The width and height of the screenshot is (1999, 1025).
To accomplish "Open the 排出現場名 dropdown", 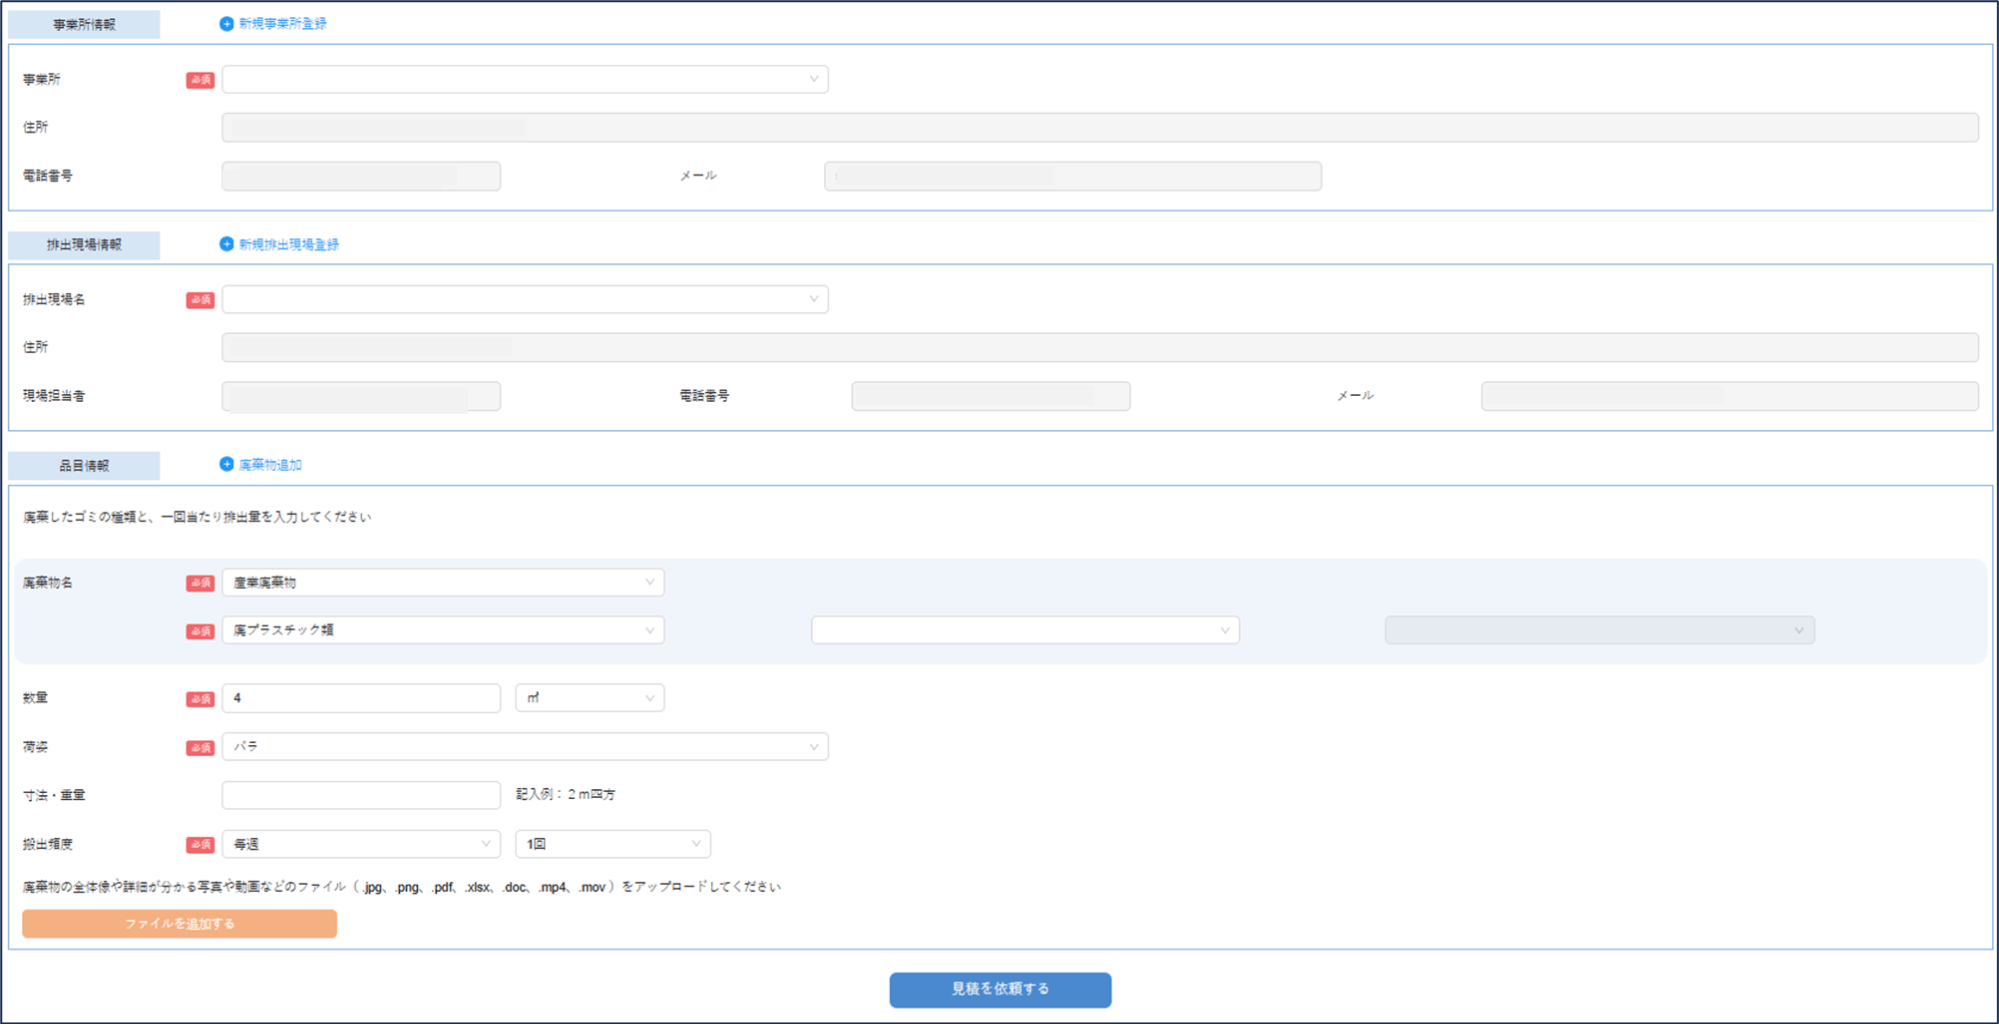I will [x=524, y=299].
